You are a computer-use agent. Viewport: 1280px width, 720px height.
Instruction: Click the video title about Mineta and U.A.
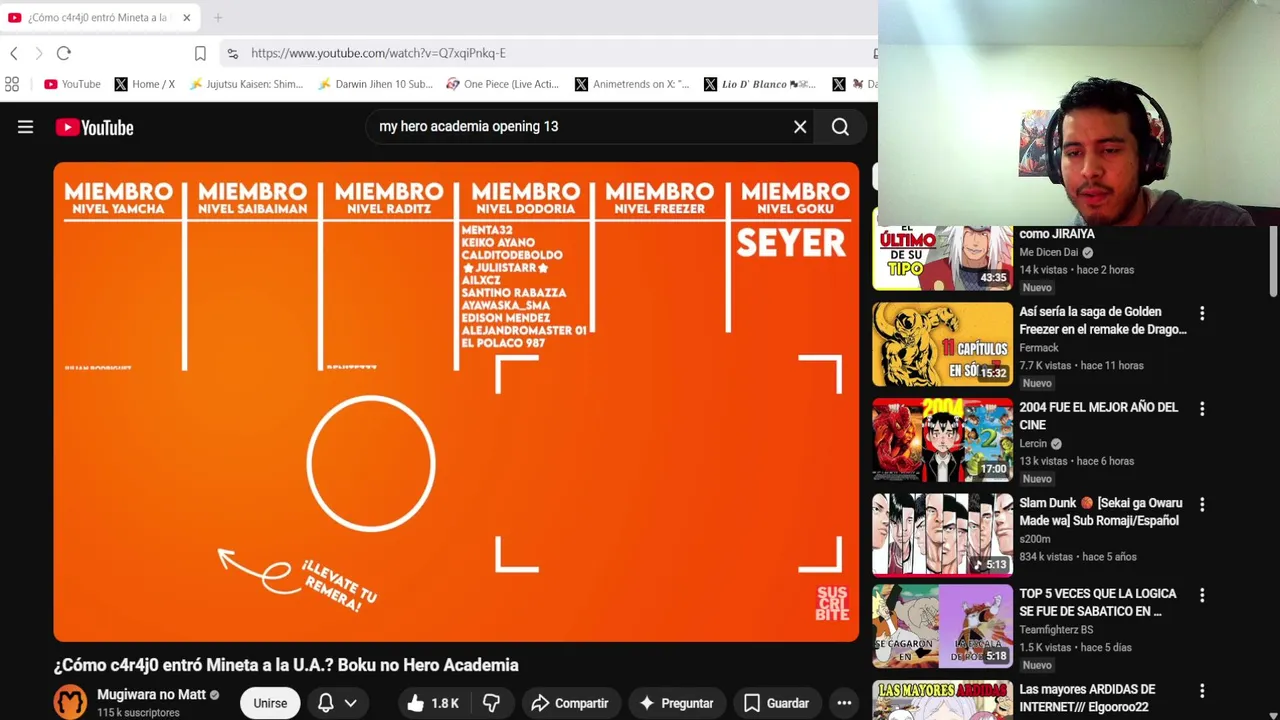286,665
